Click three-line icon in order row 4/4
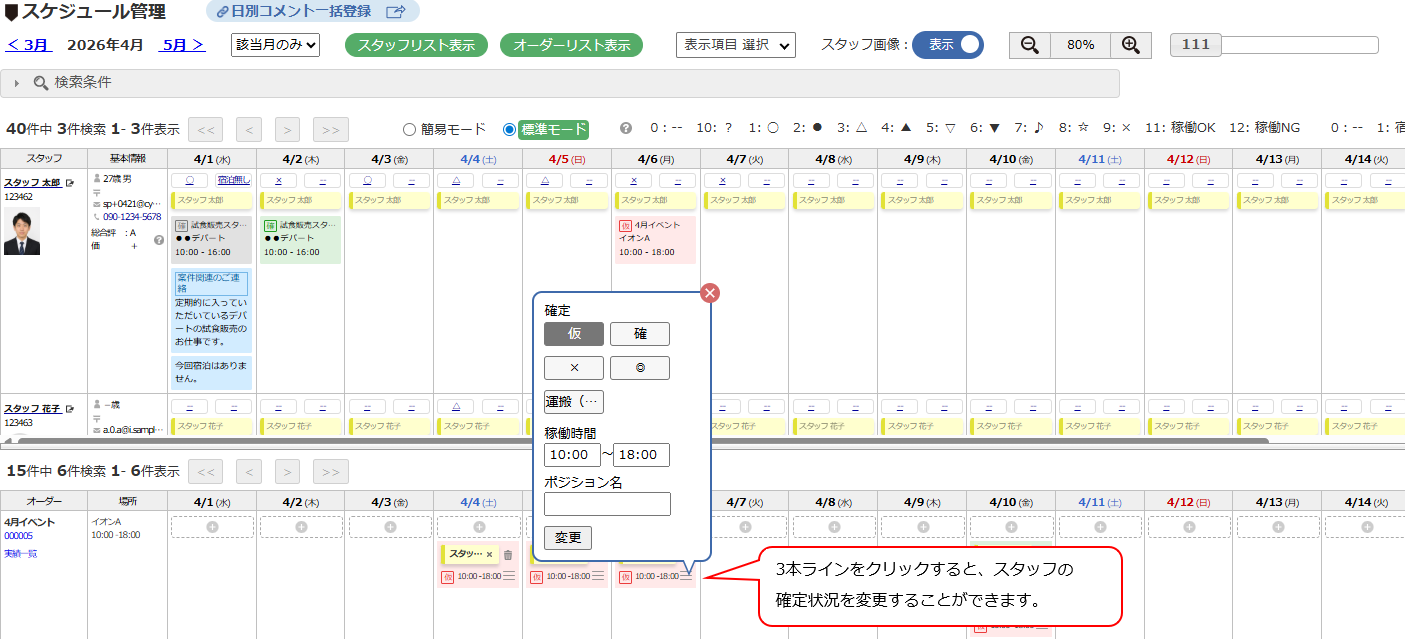Viewport: 1405px width, 639px height. click(x=508, y=576)
